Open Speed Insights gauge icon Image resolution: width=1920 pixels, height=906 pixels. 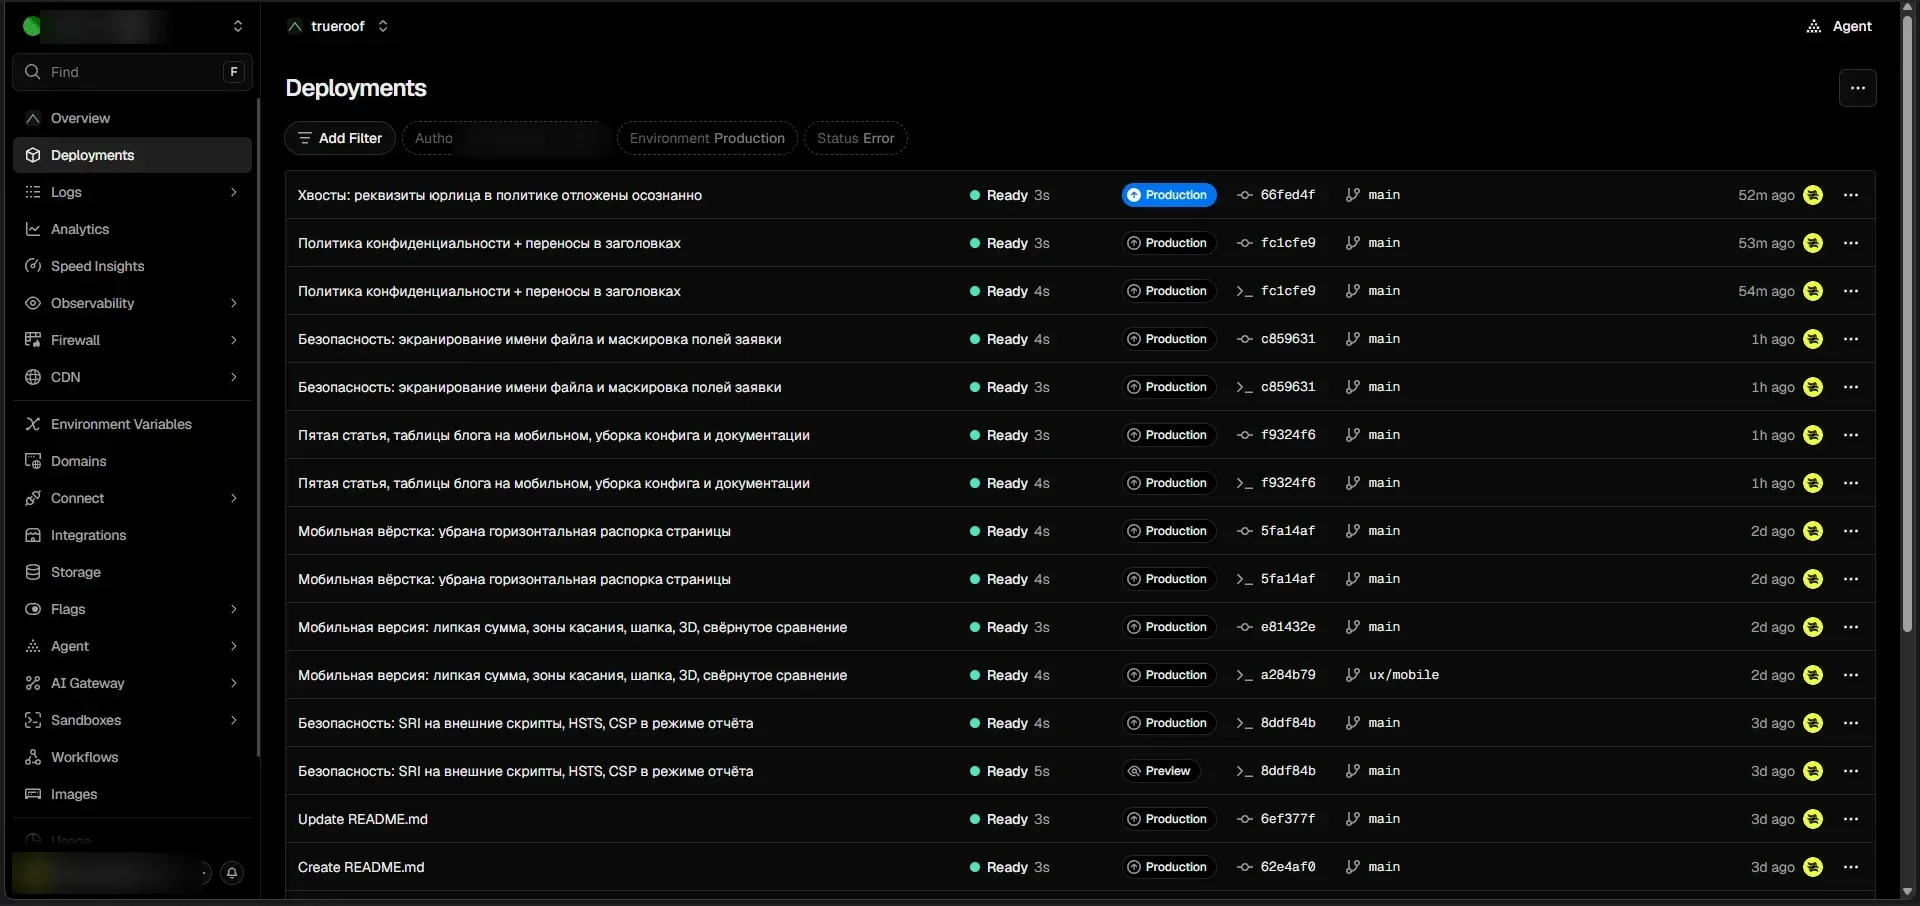tap(33, 266)
